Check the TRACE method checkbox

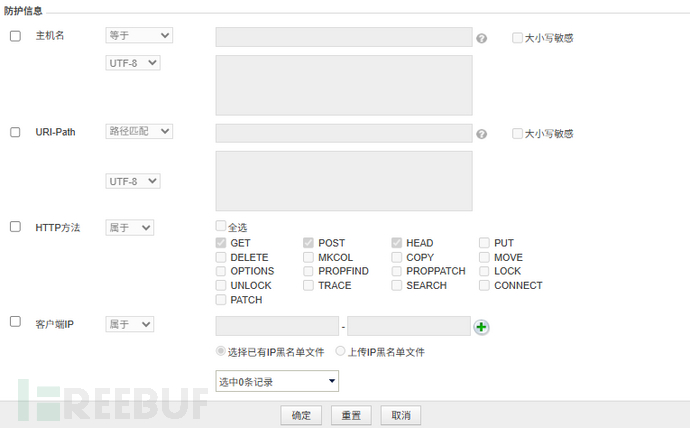pyautogui.click(x=308, y=285)
